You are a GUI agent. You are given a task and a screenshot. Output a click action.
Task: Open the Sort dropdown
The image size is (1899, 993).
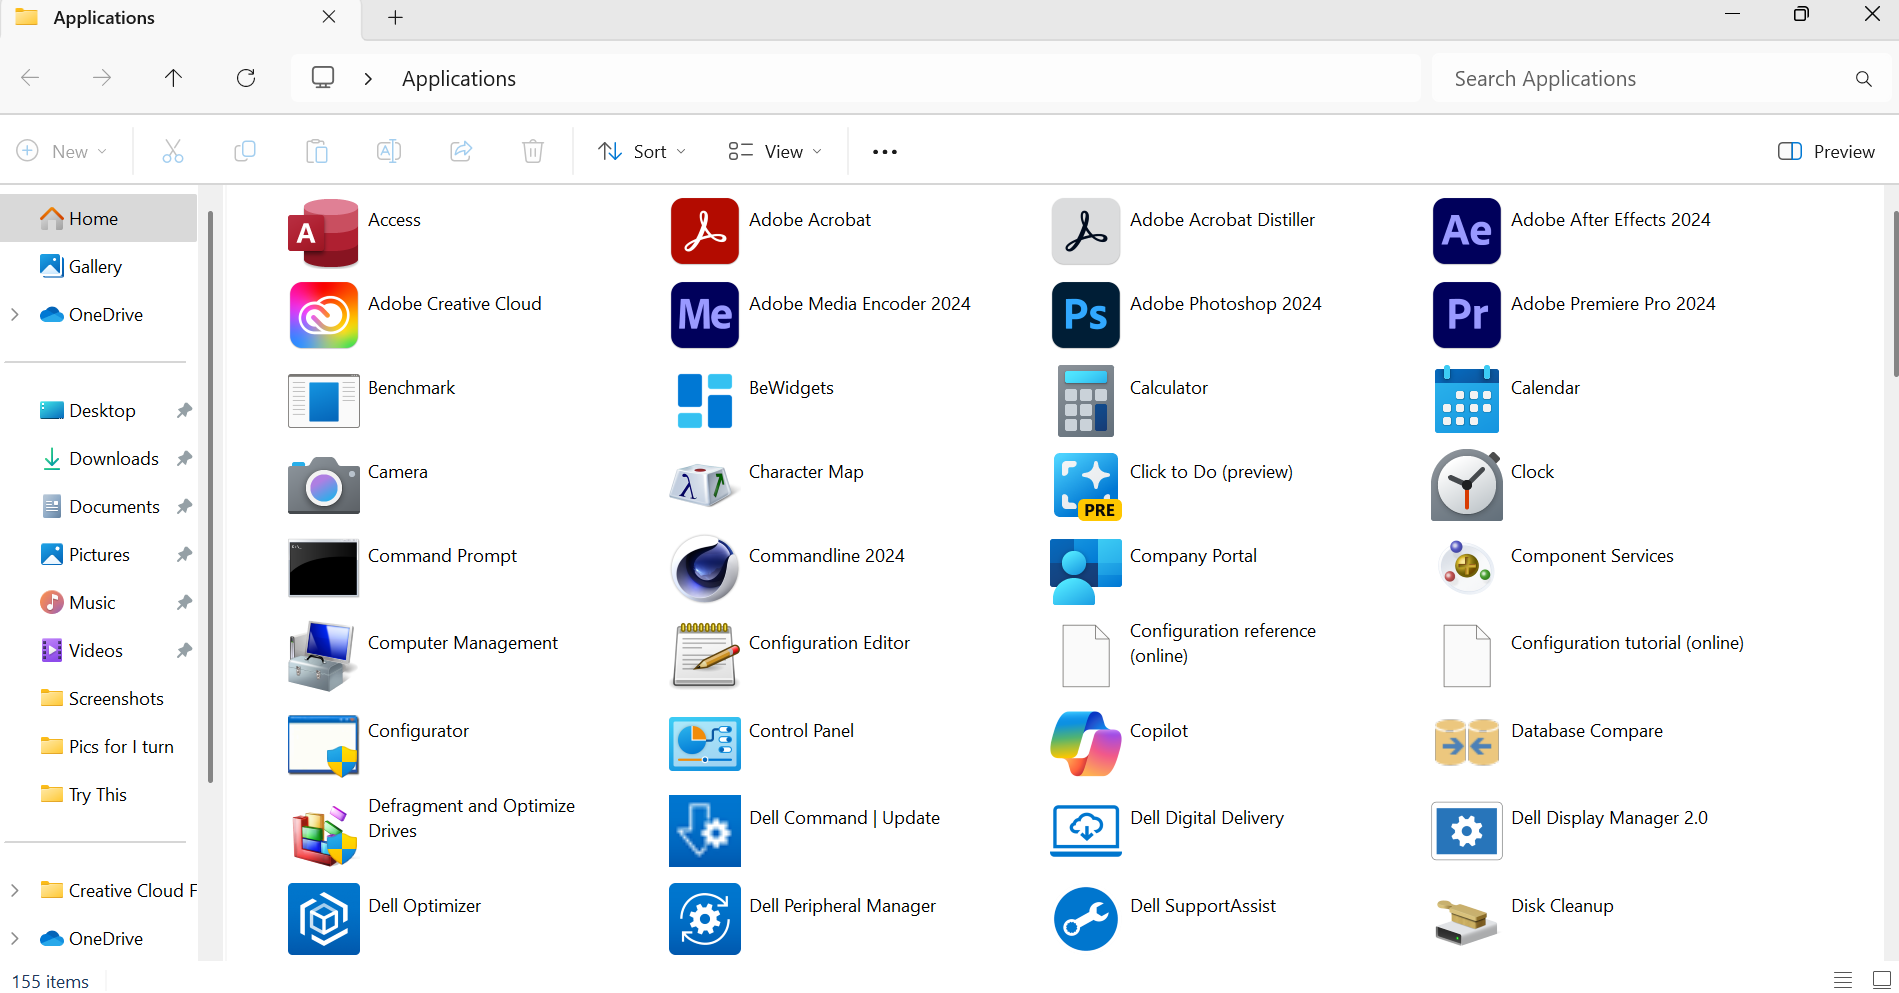coord(642,151)
